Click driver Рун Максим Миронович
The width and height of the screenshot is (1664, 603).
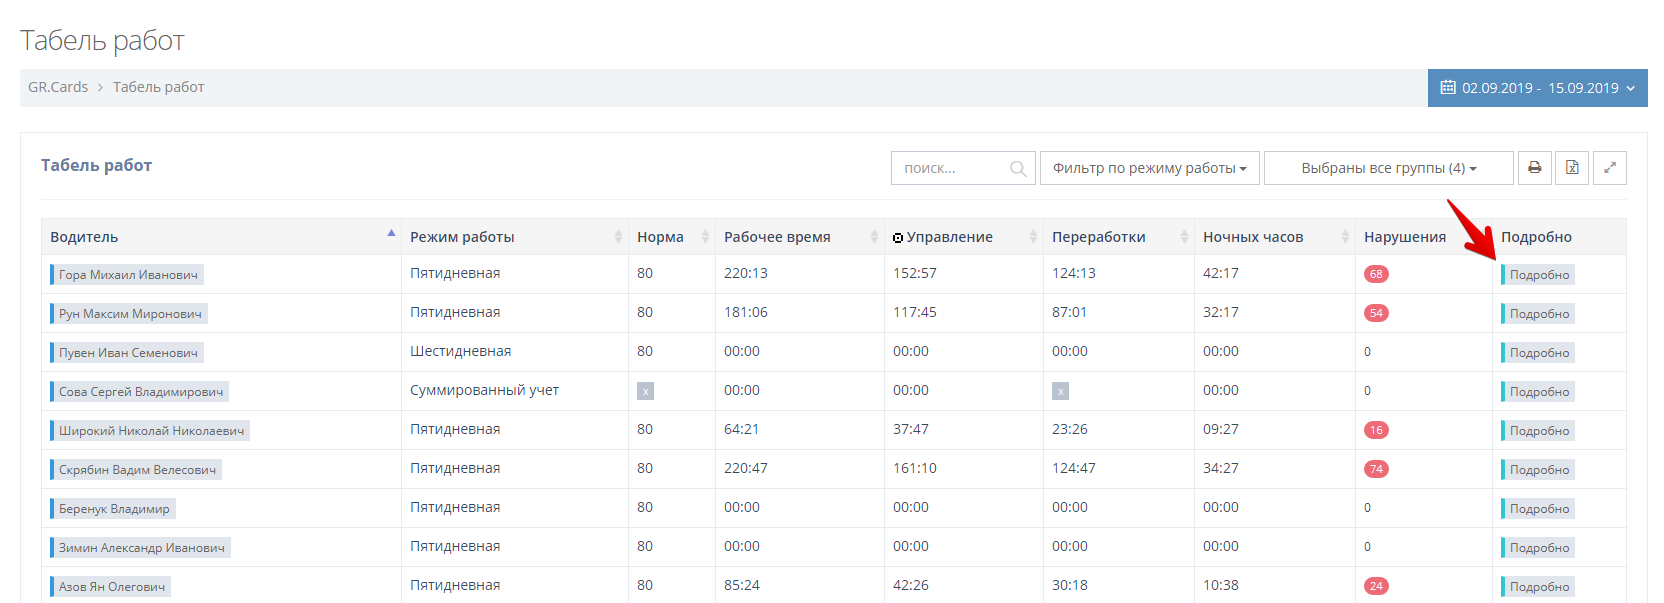tap(130, 314)
